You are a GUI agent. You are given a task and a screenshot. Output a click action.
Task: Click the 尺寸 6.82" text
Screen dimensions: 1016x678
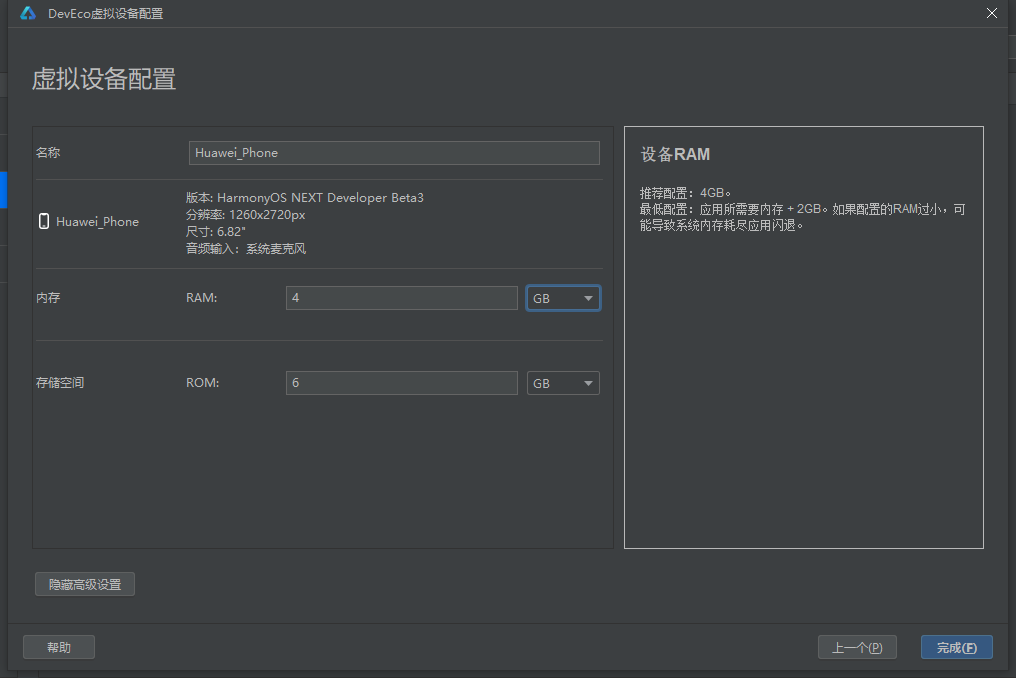[x=216, y=231]
